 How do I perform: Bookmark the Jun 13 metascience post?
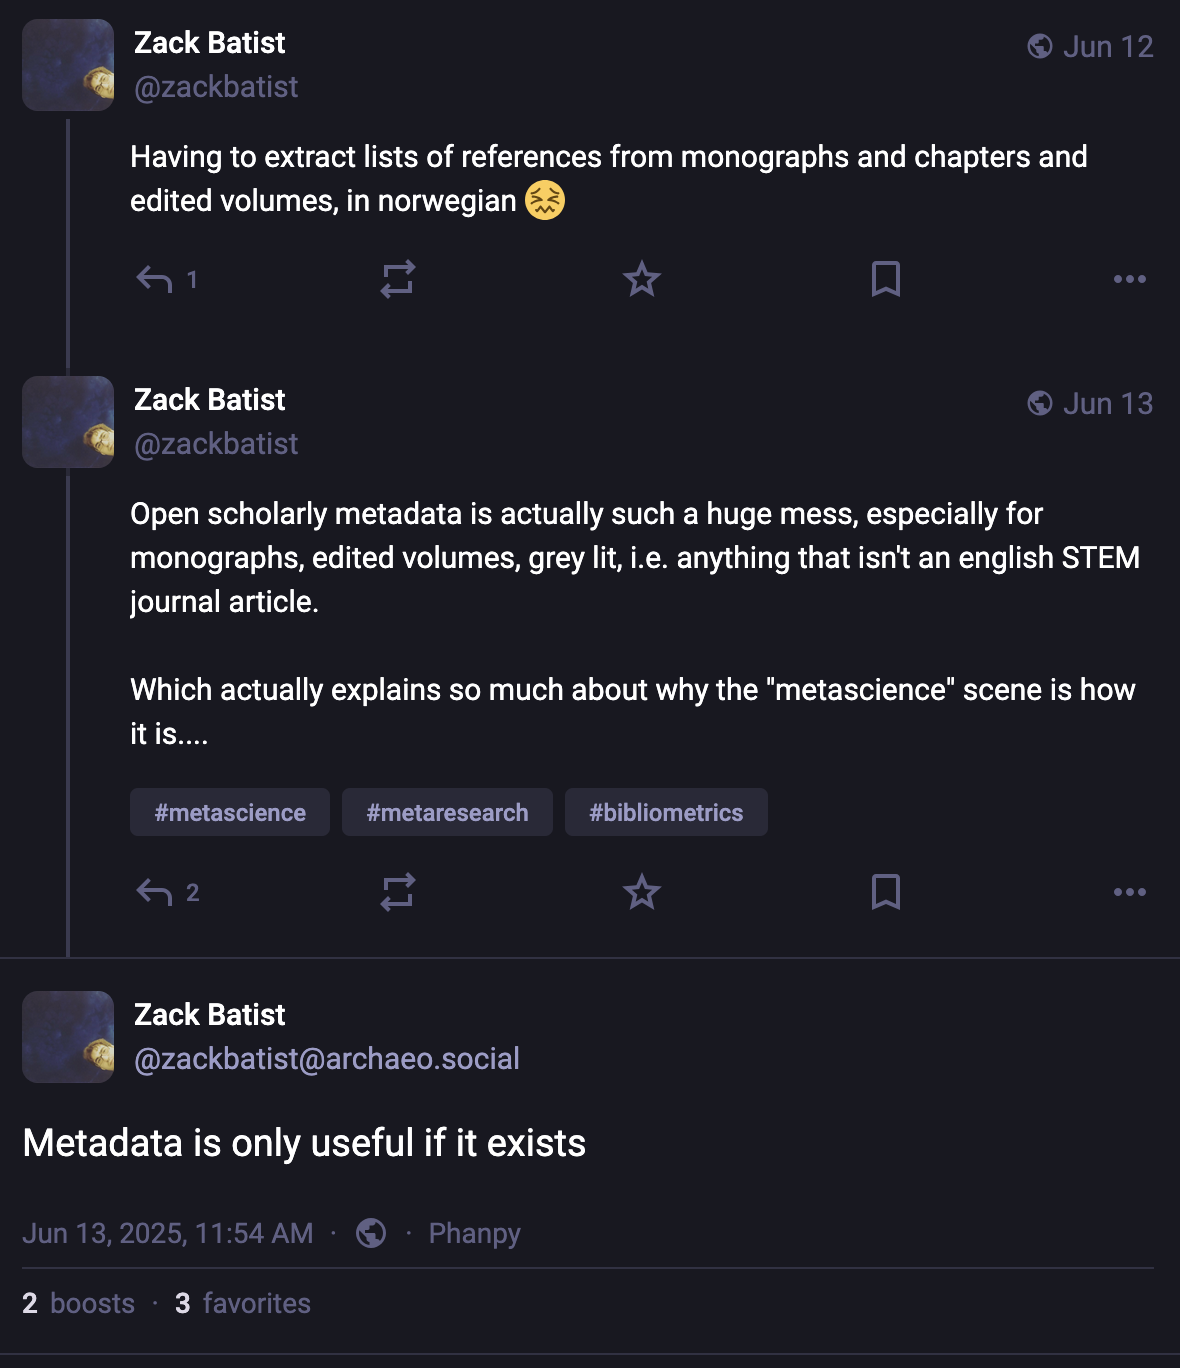886,892
